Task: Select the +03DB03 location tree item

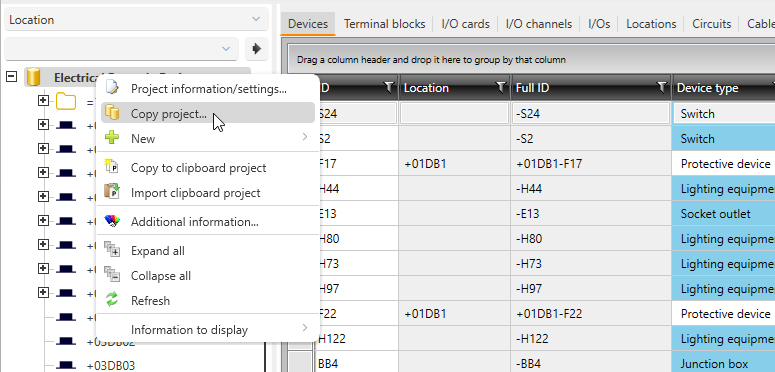Action: (x=111, y=366)
